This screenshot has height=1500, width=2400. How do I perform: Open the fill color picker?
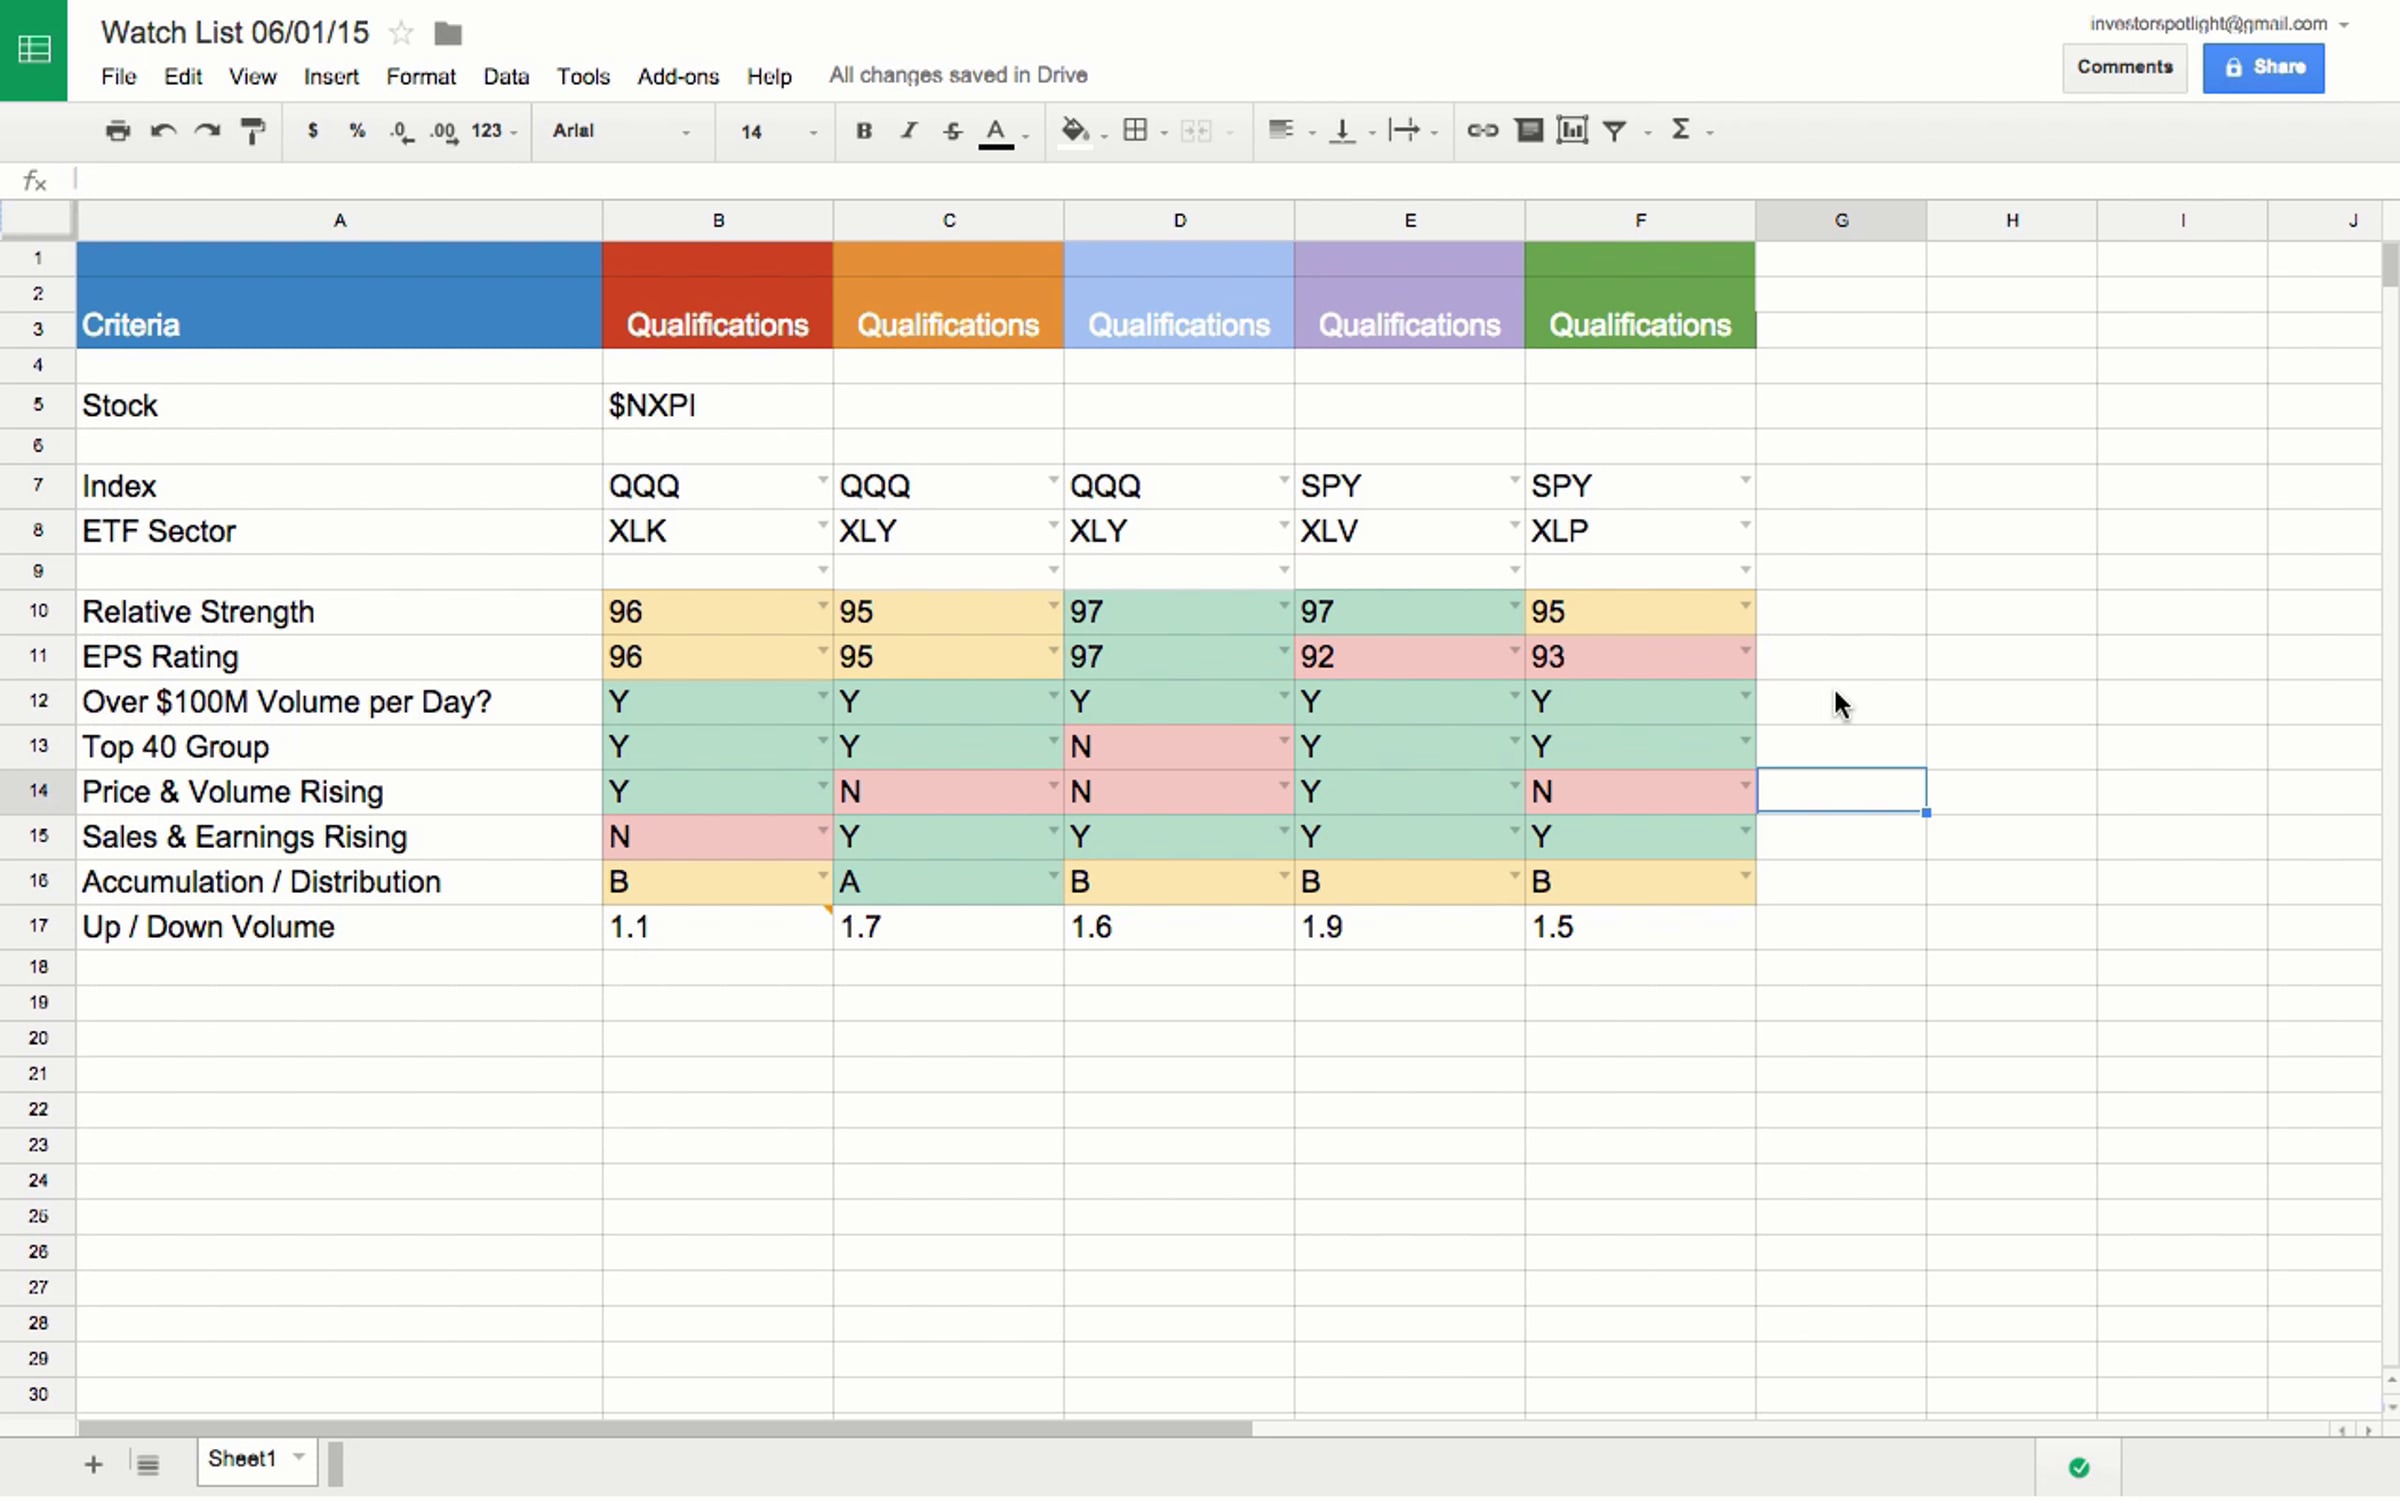[1075, 131]
